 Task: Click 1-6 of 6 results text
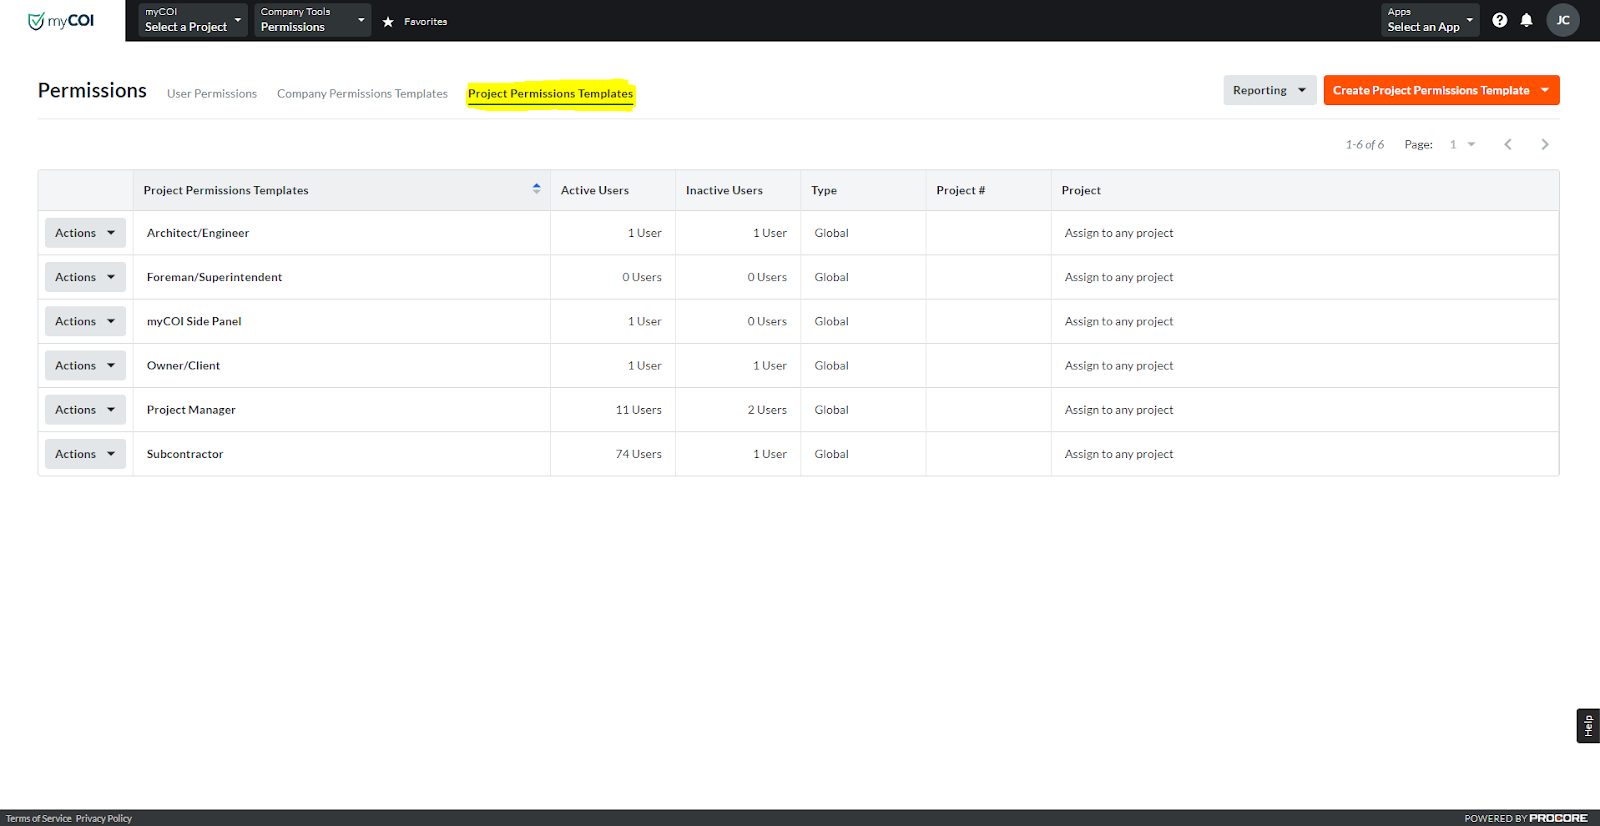pos(1364,144)
